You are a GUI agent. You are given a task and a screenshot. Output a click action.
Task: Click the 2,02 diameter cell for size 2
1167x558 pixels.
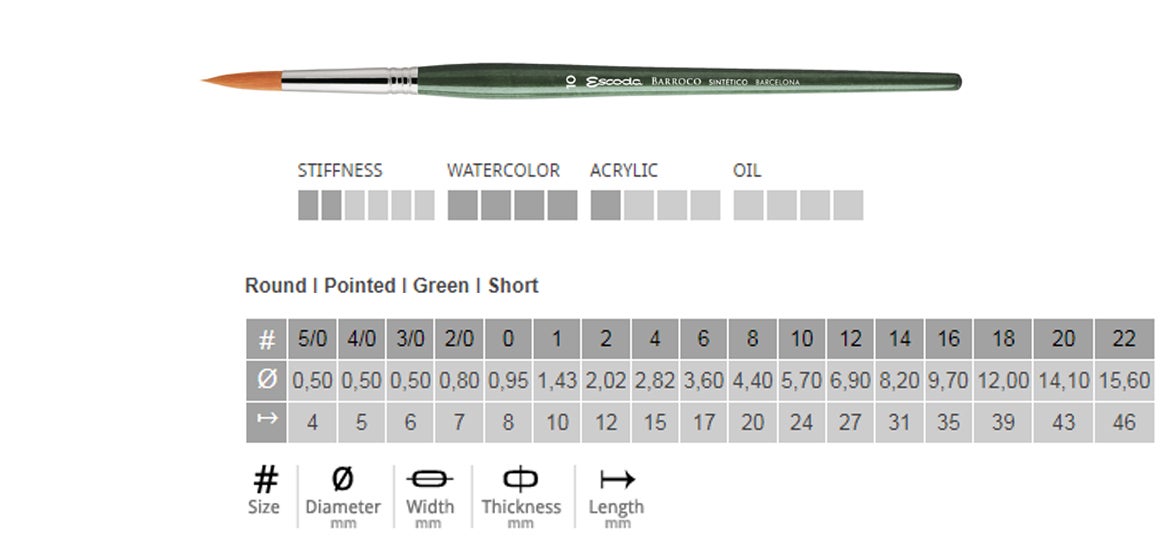(x=606, y=381)
